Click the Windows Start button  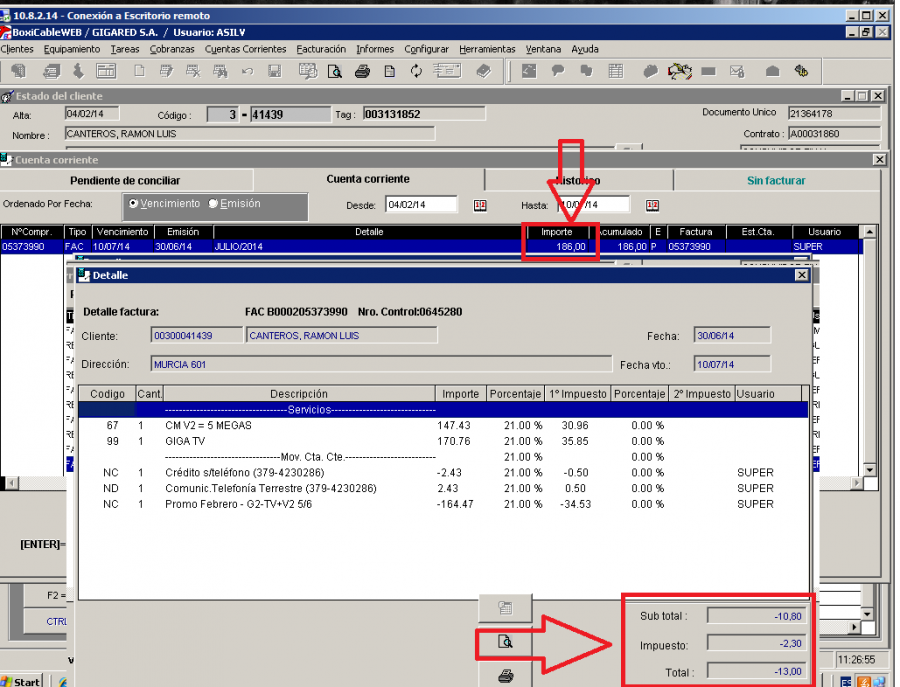(21, 681)
